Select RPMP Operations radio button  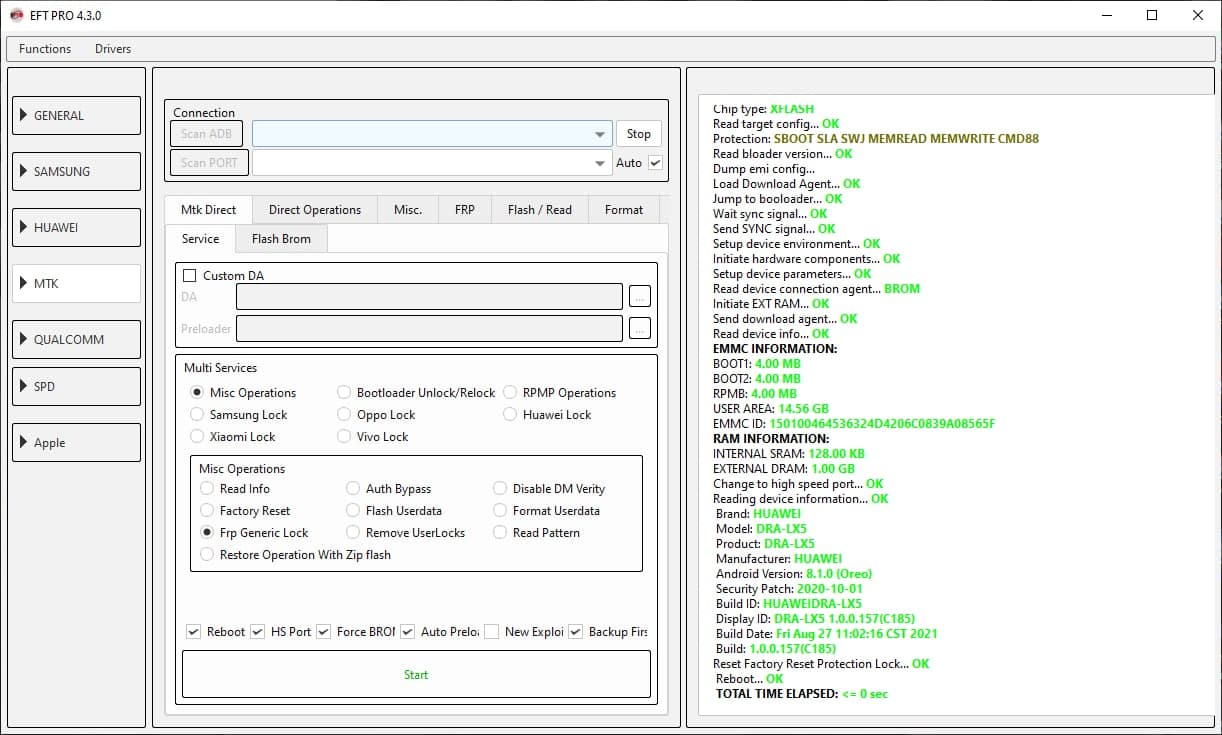point(510,393)
